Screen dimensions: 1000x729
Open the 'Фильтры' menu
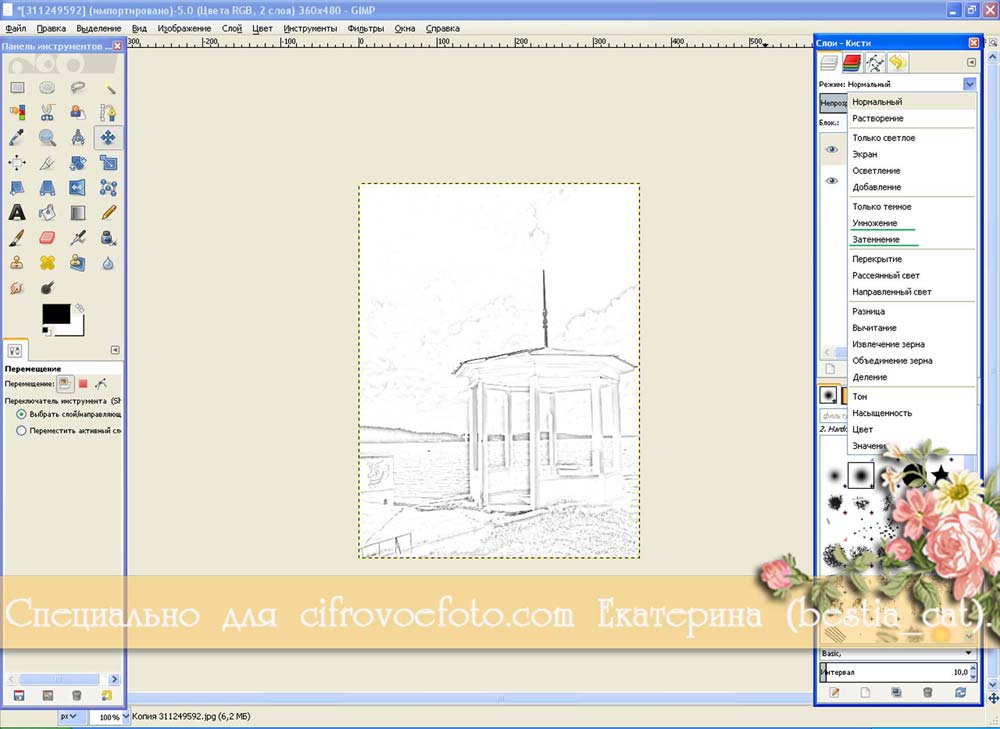tap(366, 28)
